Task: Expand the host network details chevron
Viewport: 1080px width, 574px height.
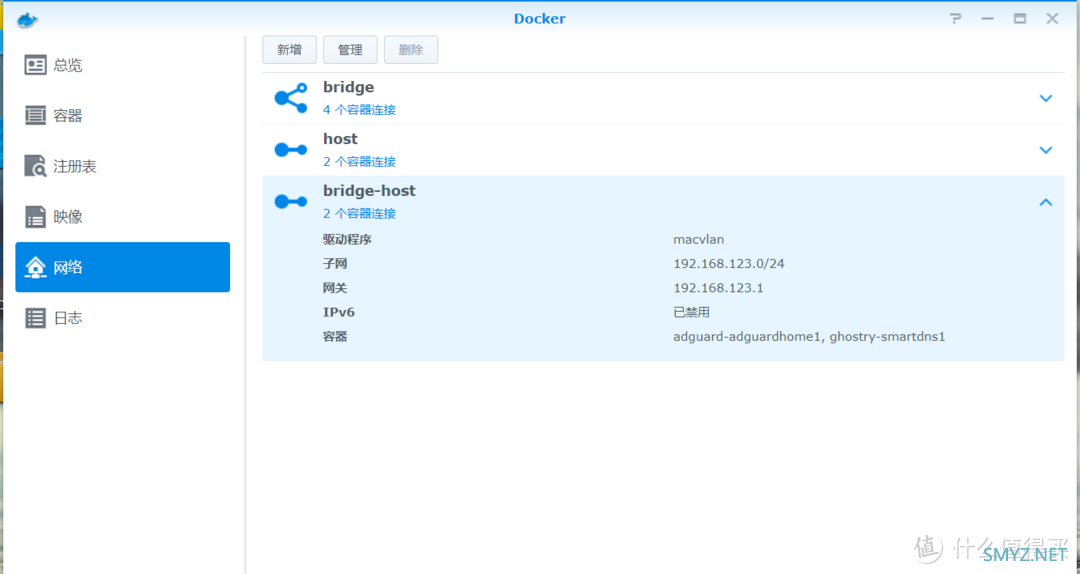Action: pos(1046,150)
